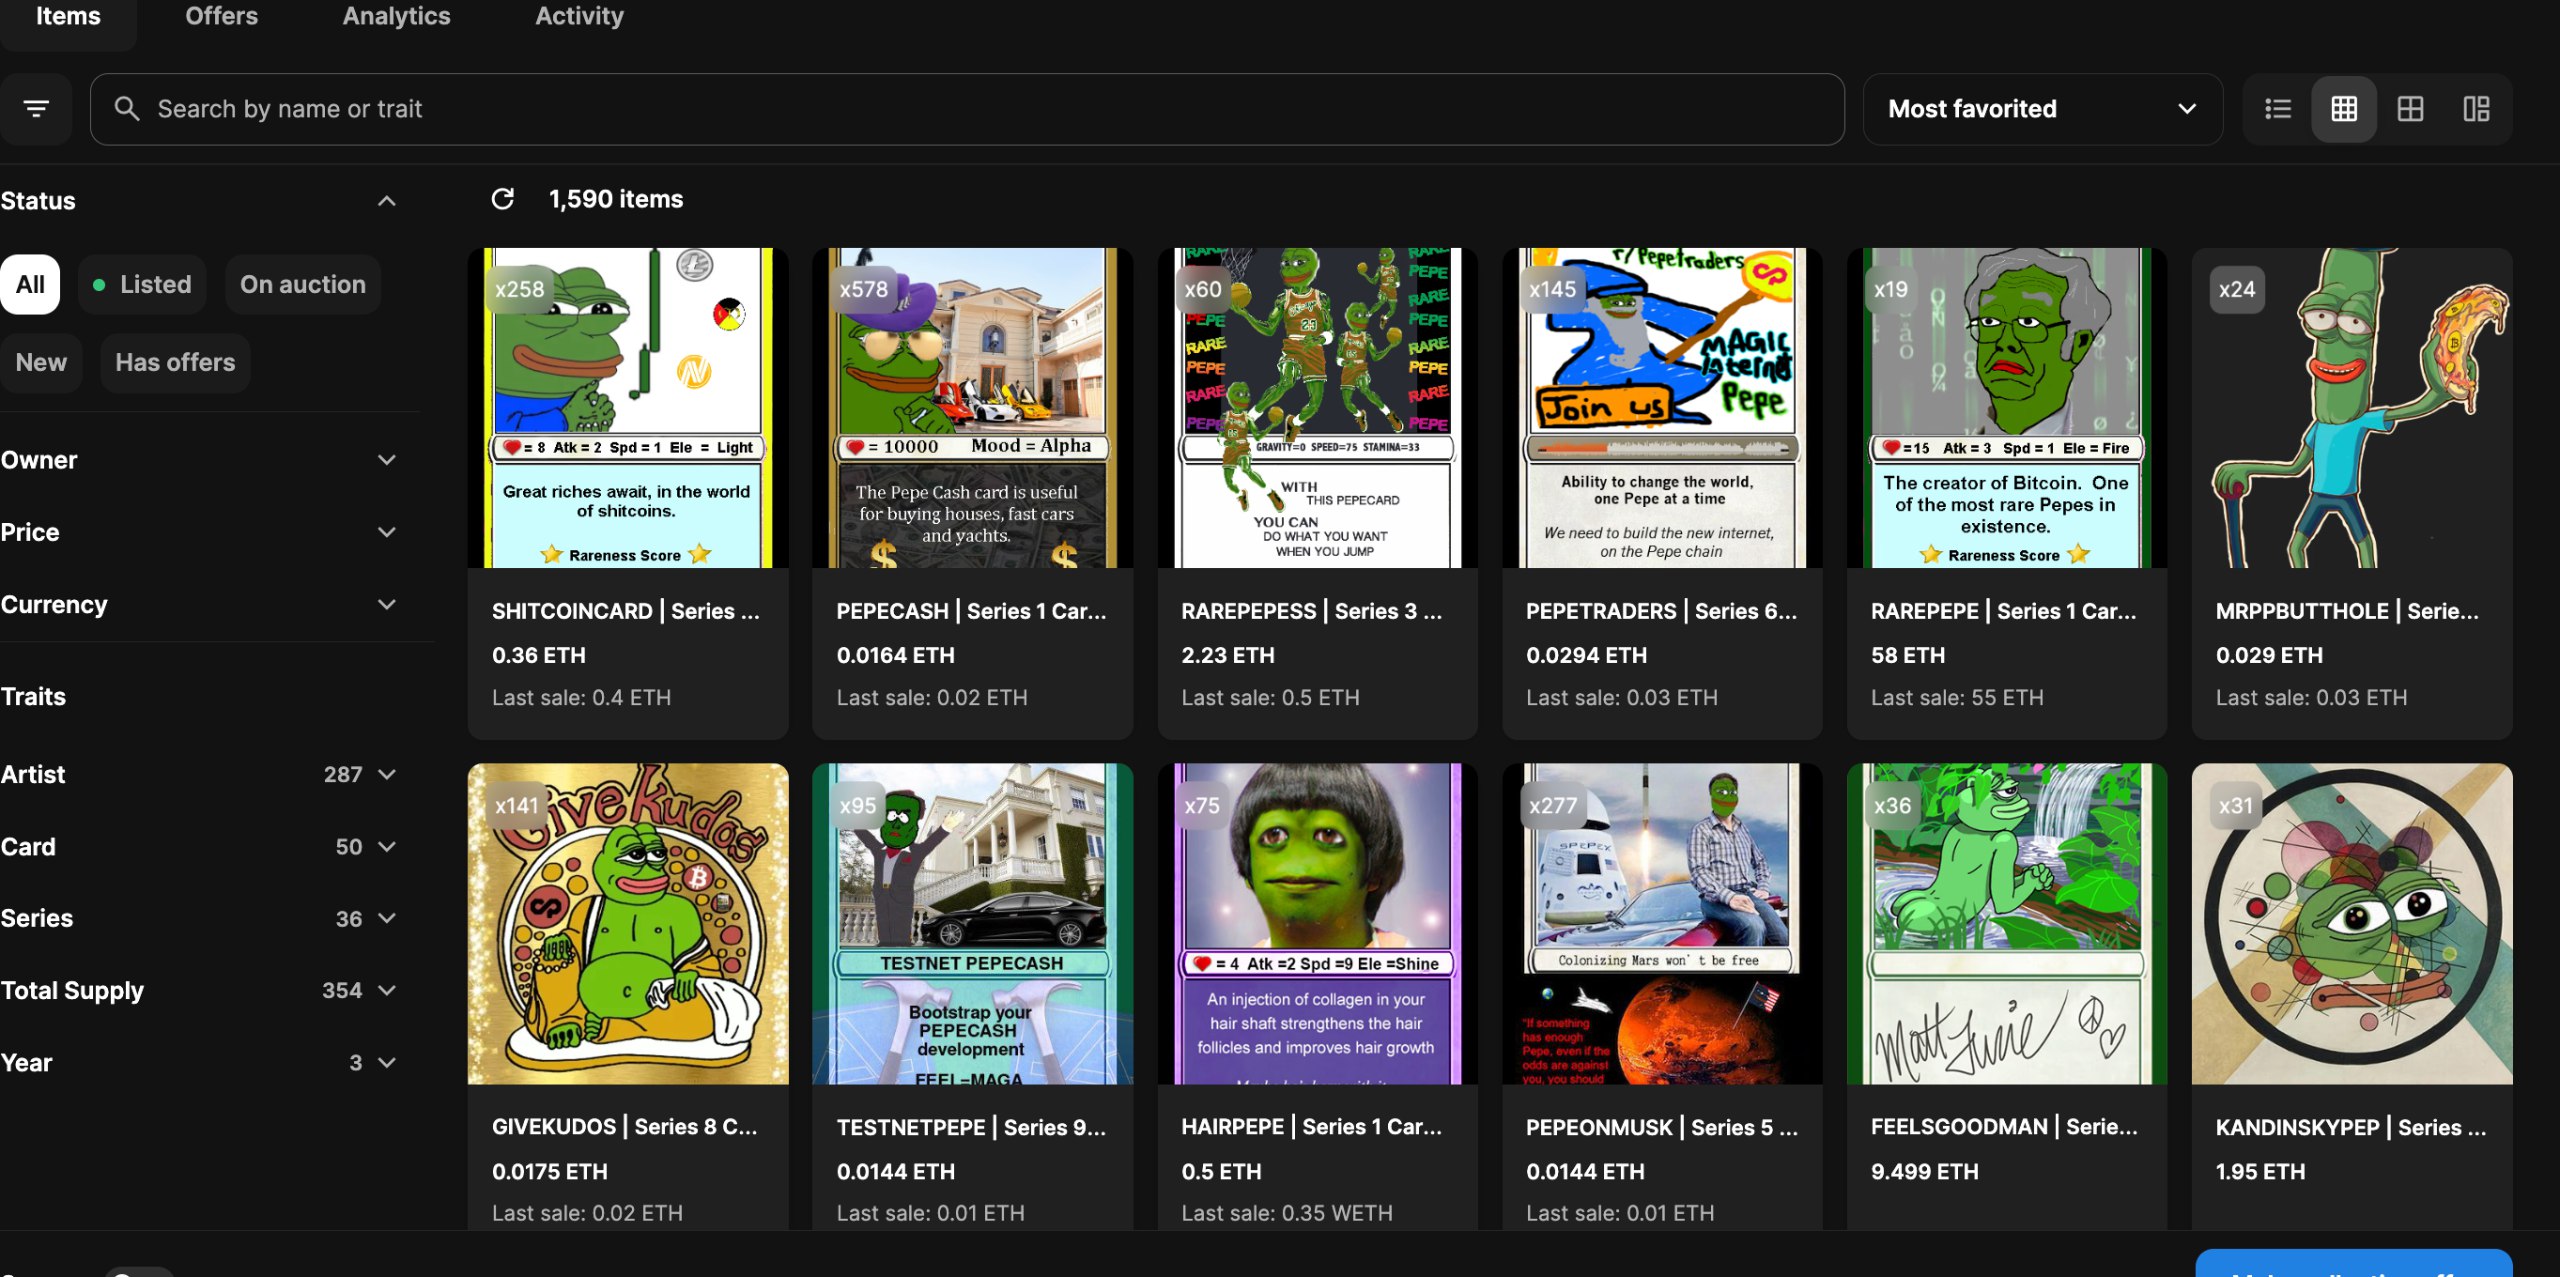This screenshot has width=2560, height=1277.
Task: Refresh the items list
Action: click(x=503, y=199)
